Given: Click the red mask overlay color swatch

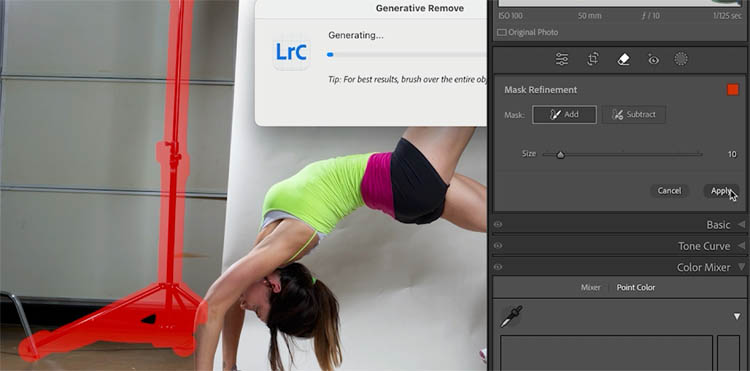Looking at the screenshot, I should coord(733,90).
